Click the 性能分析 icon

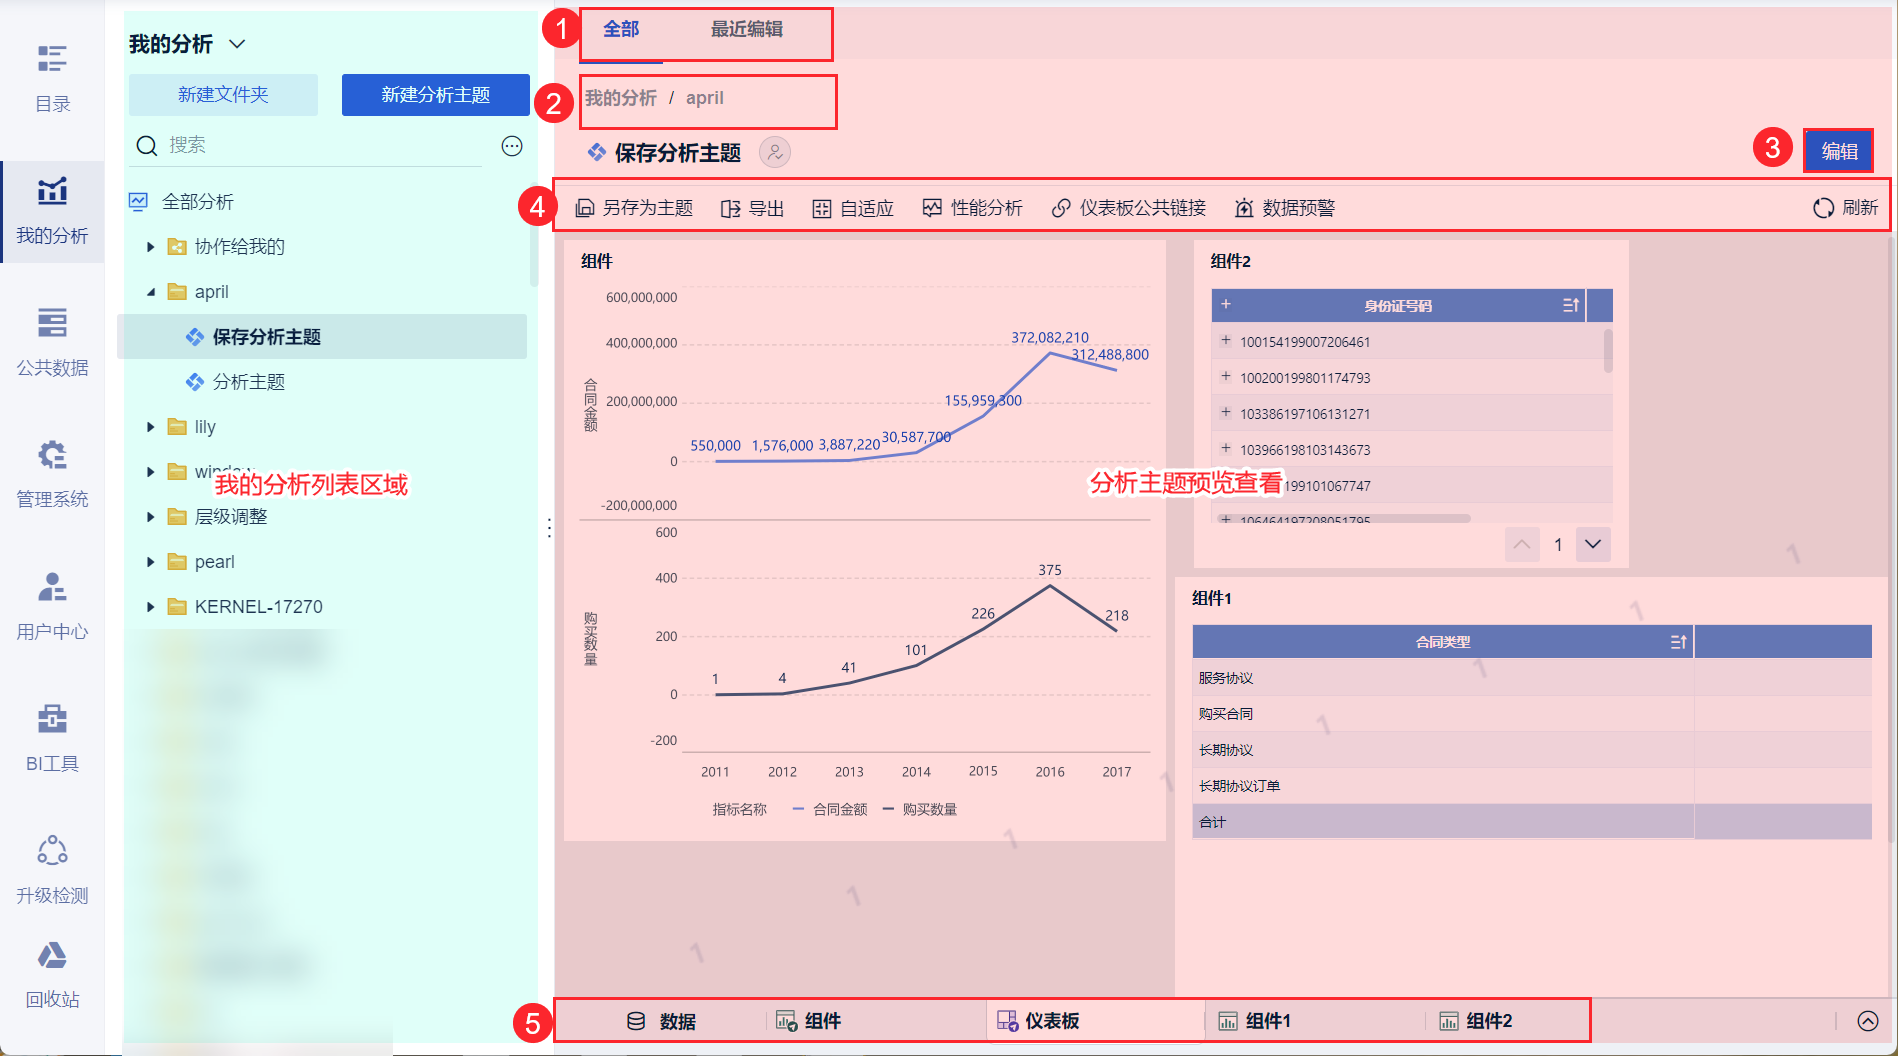pyautogui.click(x=932, y=208)
